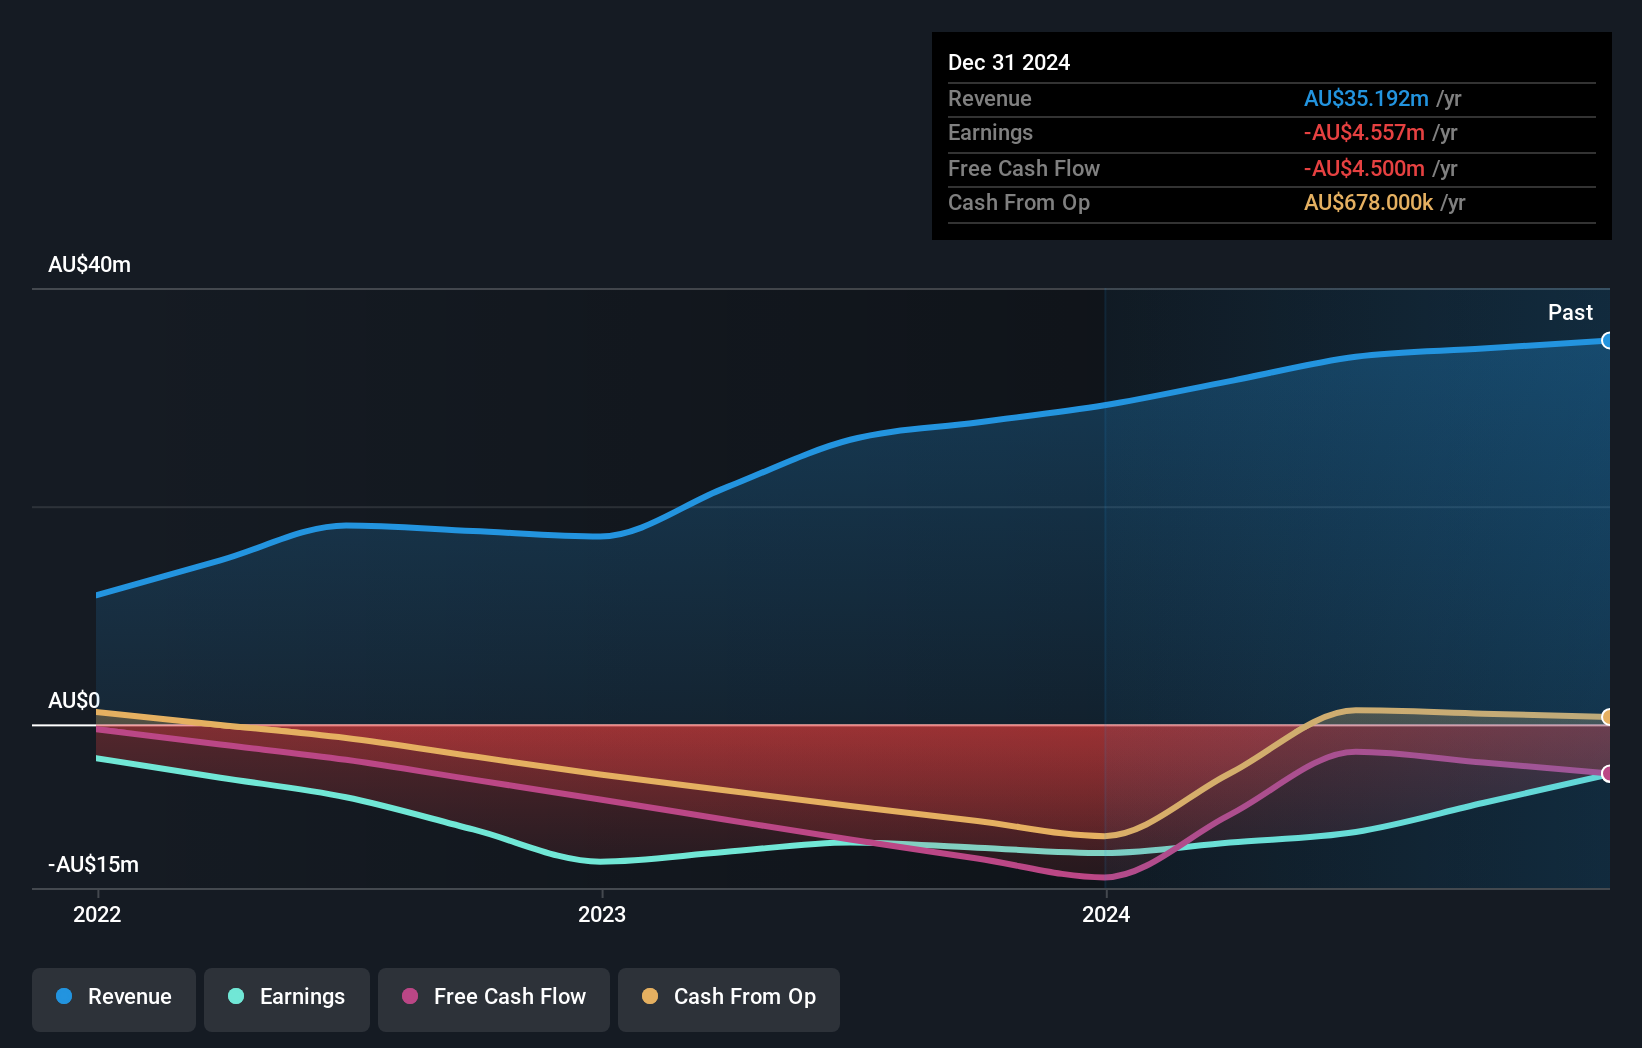Click the Free Cash Flow endpoint circle
The image size is (1642, 1048).
click(x=1607, y=772)
